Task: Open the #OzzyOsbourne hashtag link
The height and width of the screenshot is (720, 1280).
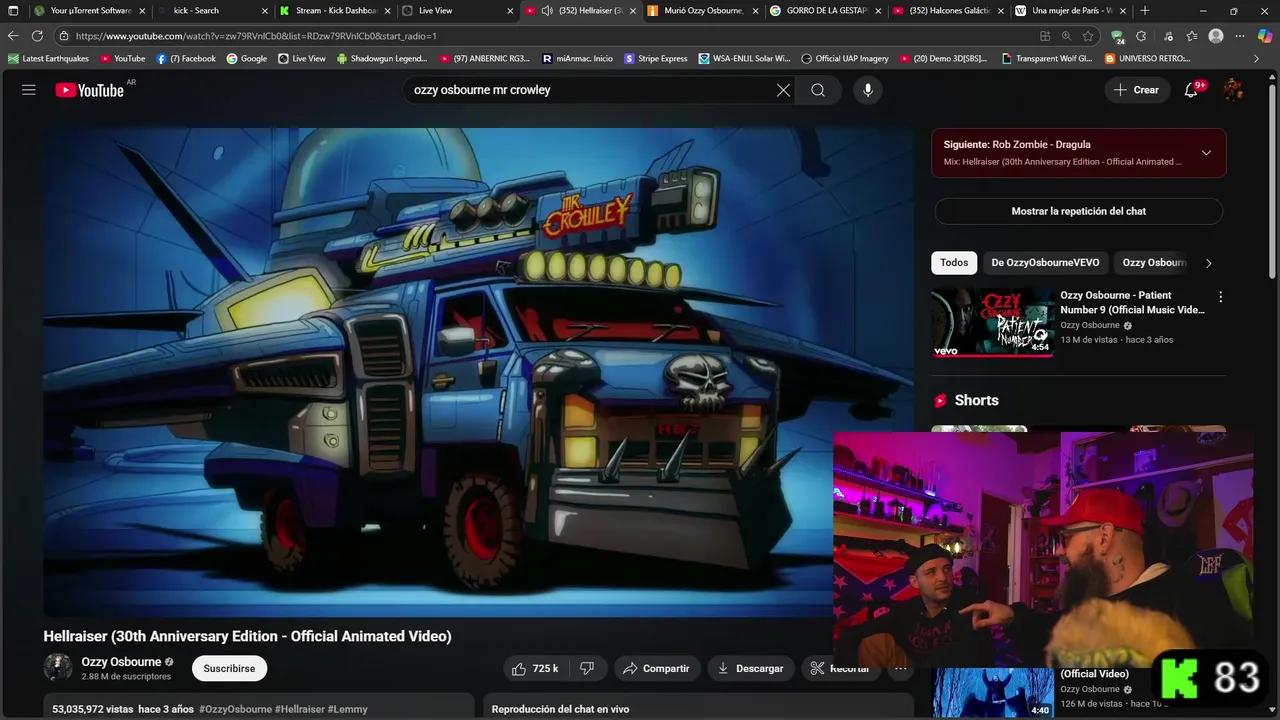Action: point(235,709)
